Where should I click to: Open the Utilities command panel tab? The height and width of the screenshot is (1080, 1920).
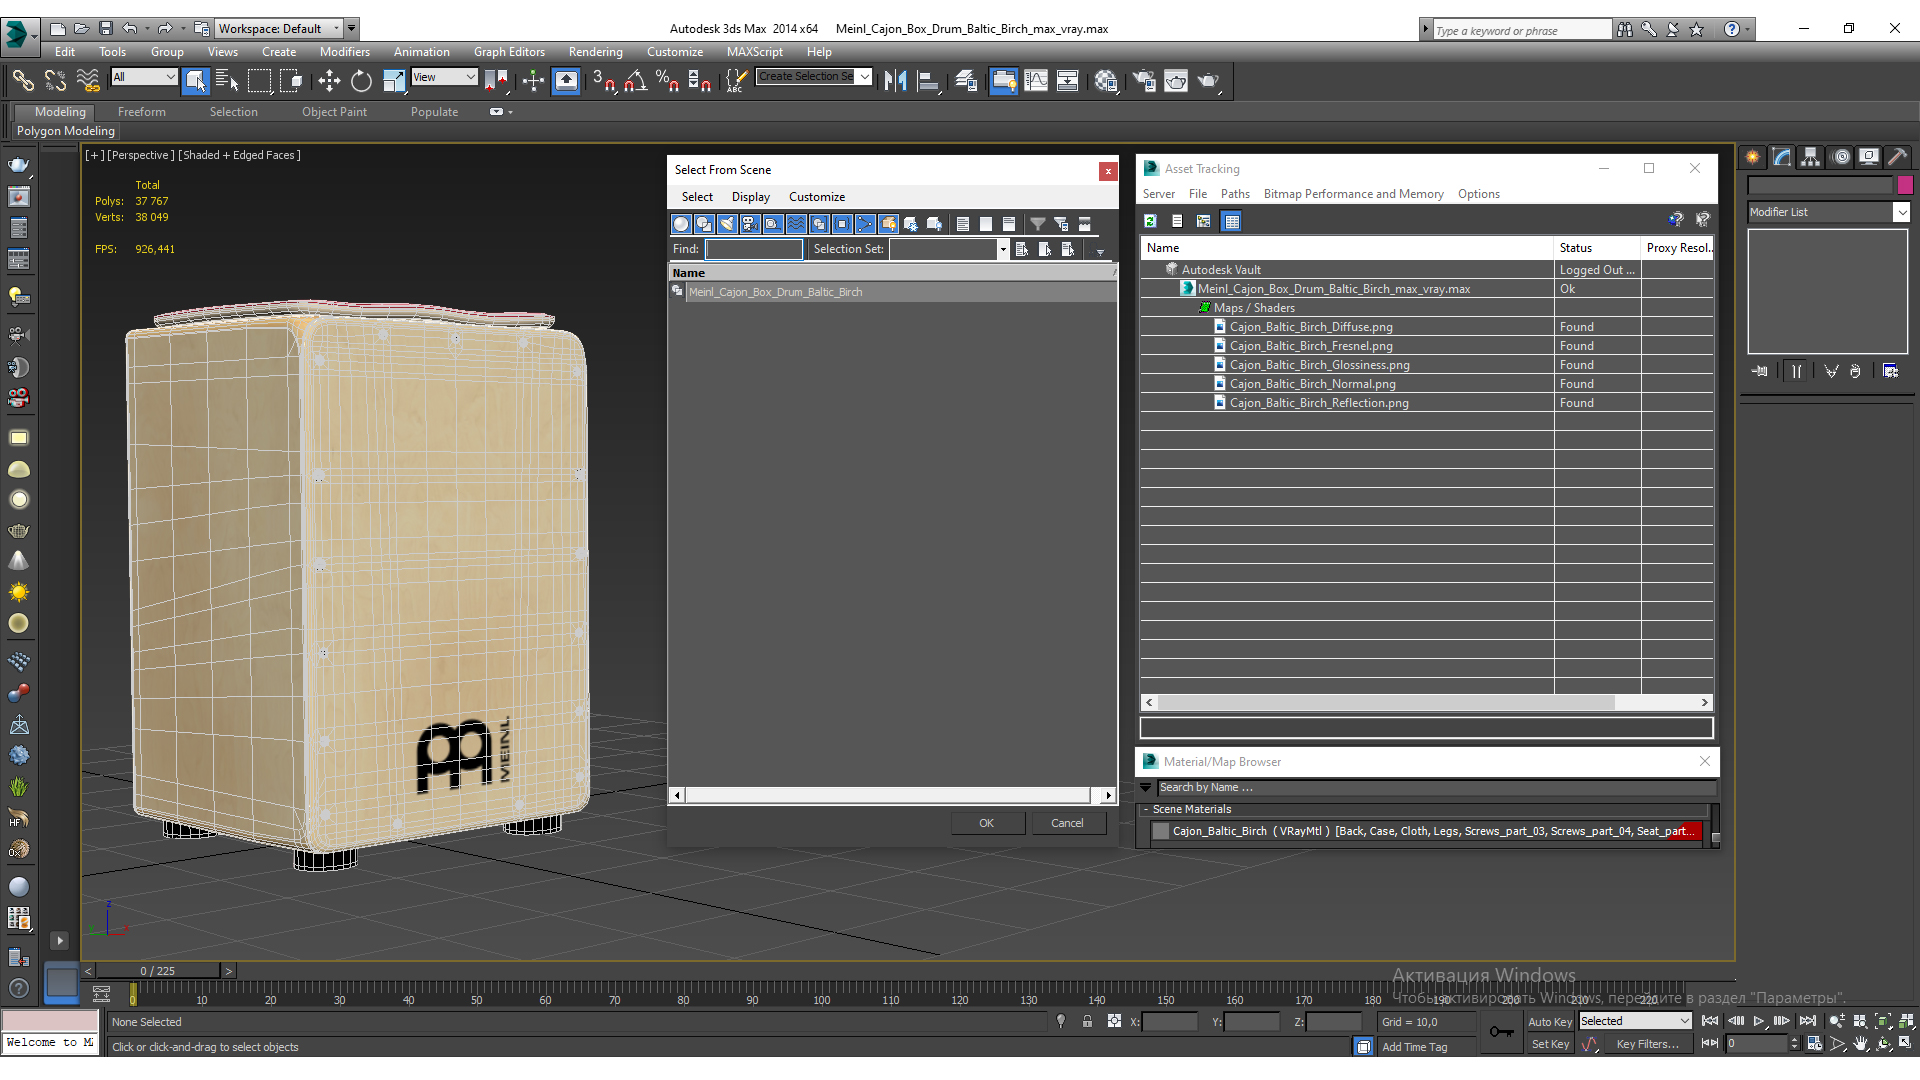[x=1898, y=157]
